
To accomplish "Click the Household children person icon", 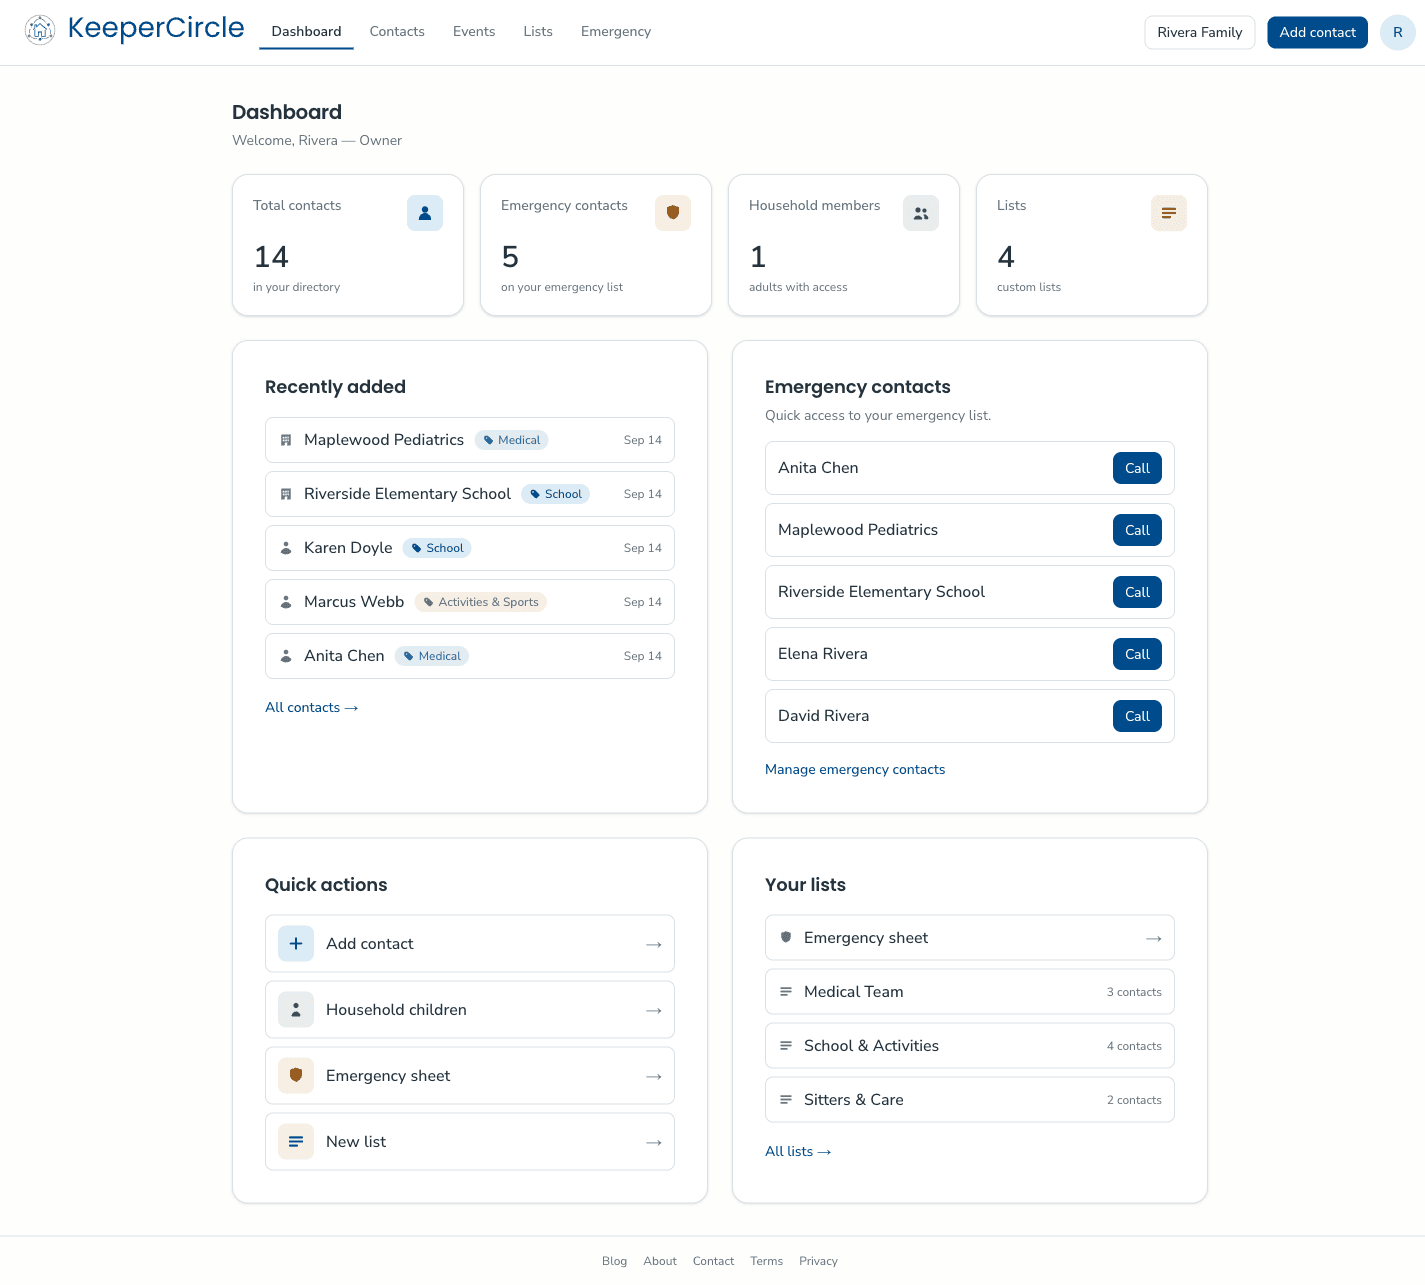I will 296,1010.
